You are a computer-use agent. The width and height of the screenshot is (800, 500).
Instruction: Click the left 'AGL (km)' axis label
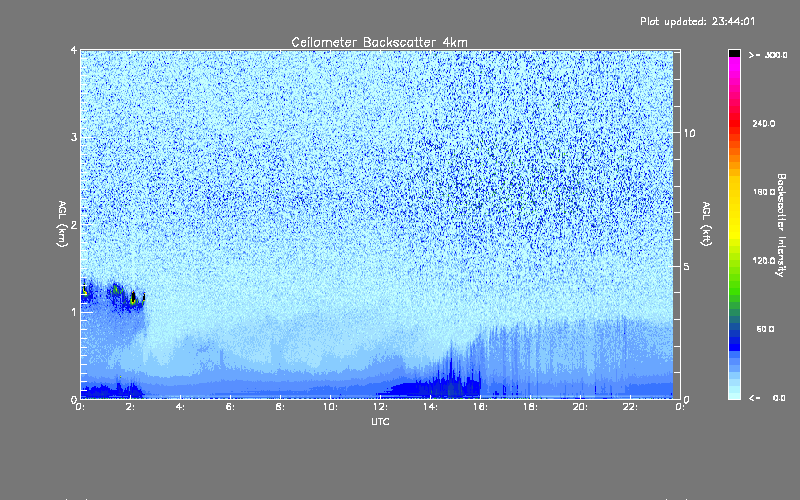62,224
